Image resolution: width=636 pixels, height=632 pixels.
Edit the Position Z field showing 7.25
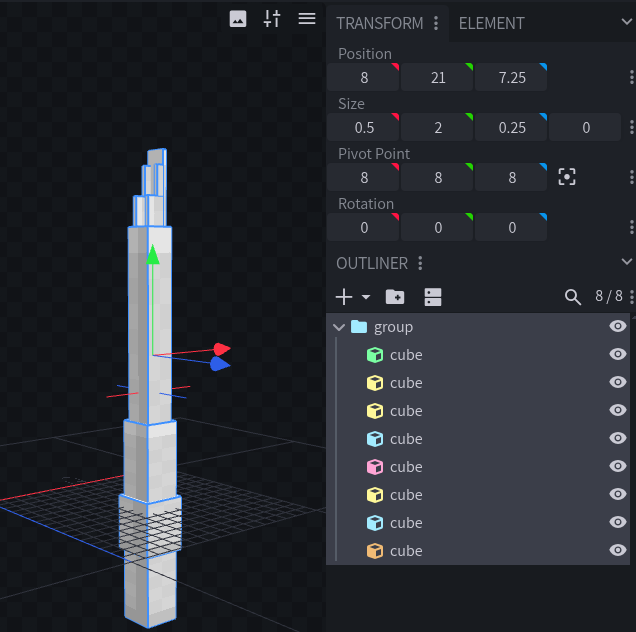coord(511,77)
